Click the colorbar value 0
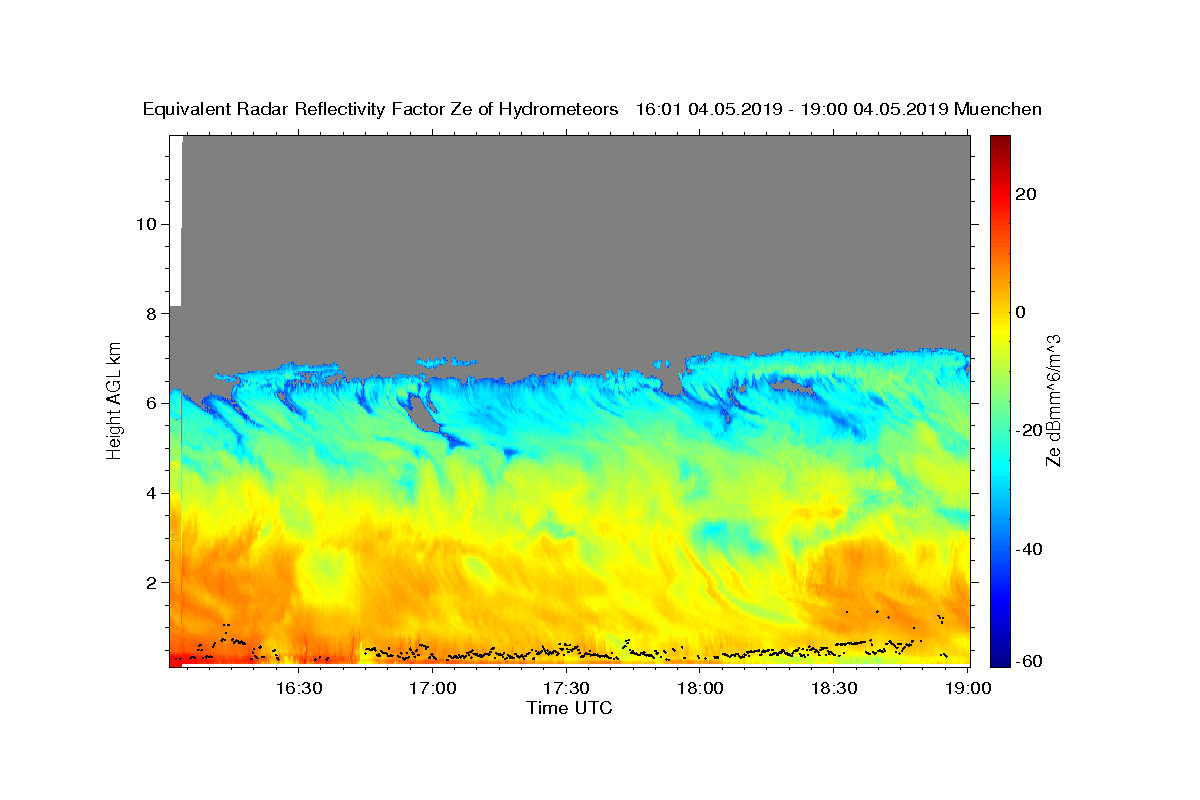Screen dimensions: 1200x800 click(1021, 312)
